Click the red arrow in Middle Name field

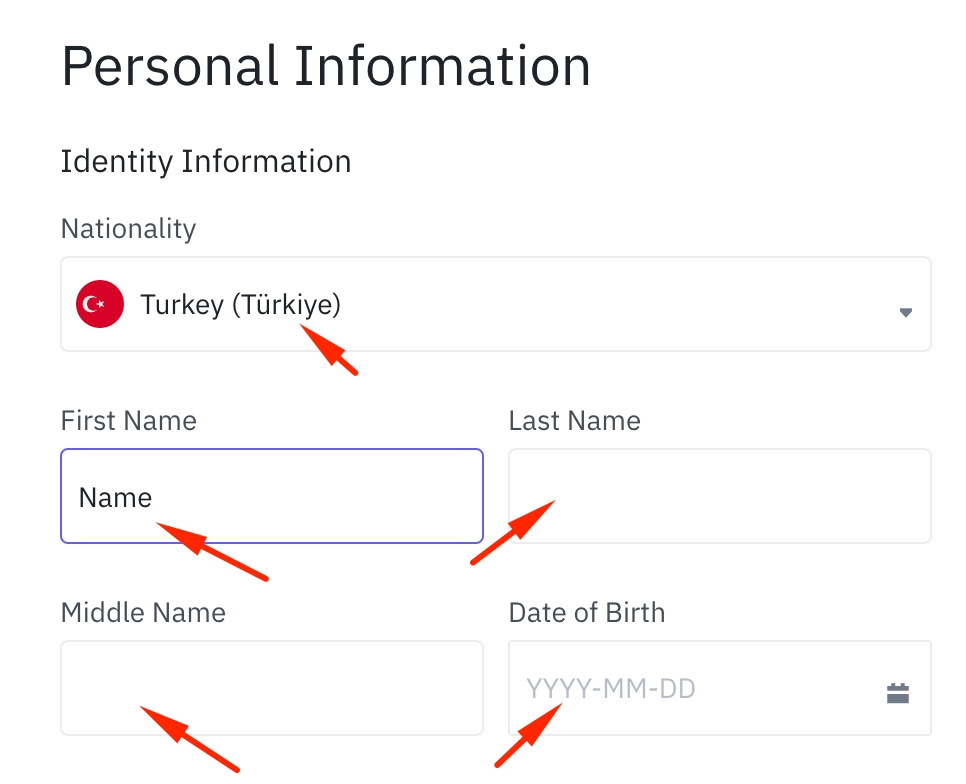[x=190, y=738]
